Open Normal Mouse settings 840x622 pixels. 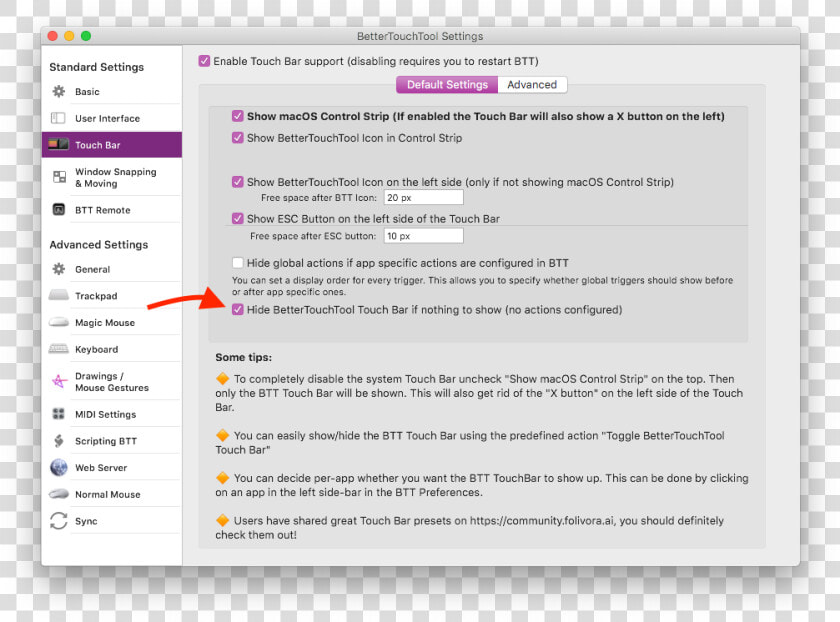click(111, 494)
